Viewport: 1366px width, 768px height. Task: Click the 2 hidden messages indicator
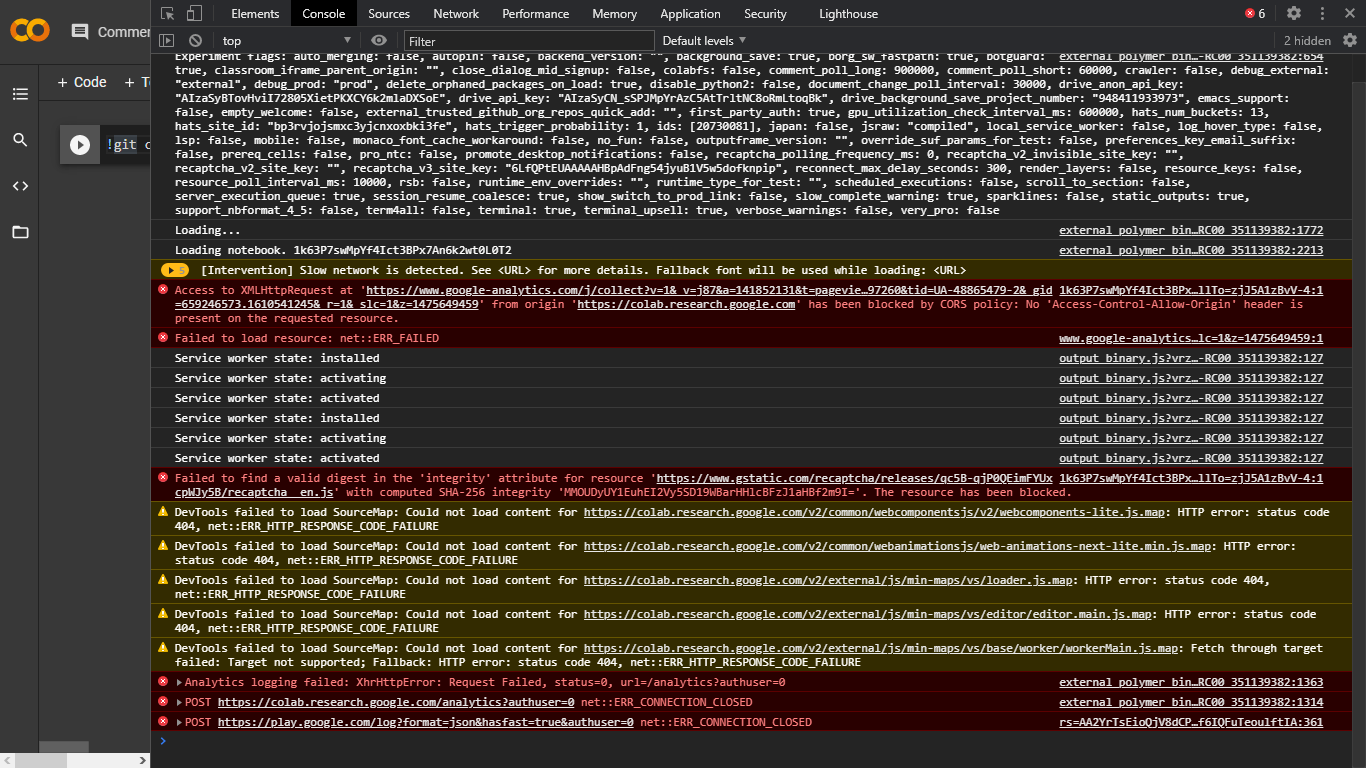coord(1307,41)
